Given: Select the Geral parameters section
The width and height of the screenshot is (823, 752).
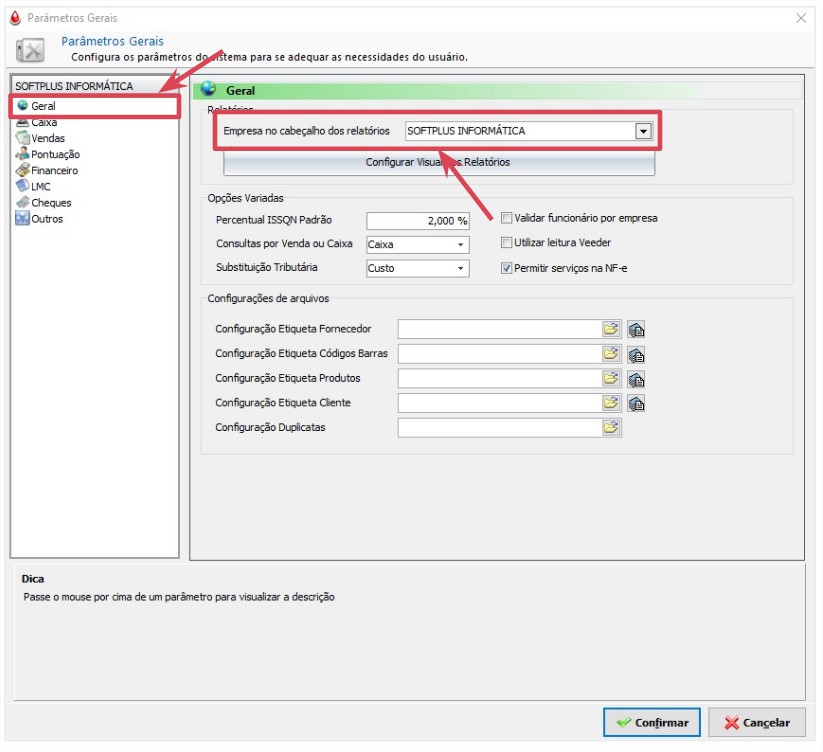Looking at the screenshot, I should coord(43,106).
